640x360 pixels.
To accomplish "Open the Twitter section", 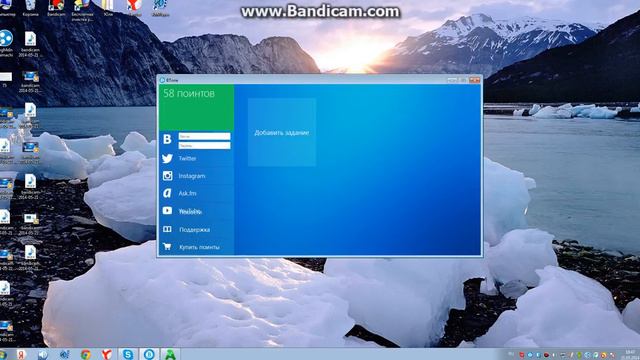I will click(196, 158).
